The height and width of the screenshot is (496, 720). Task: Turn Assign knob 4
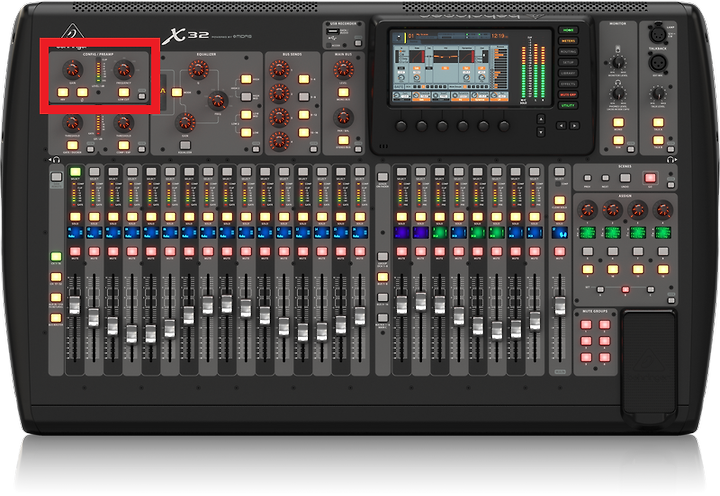point(663,210)
